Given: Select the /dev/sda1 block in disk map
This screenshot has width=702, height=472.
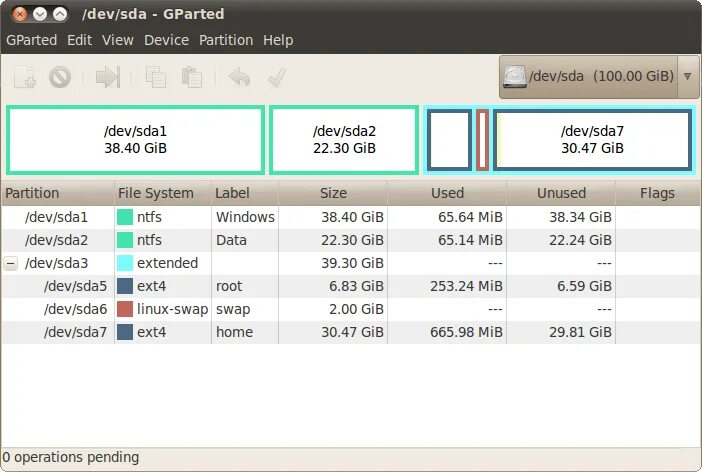Looking at the screenshot, I should coord(135,140).
